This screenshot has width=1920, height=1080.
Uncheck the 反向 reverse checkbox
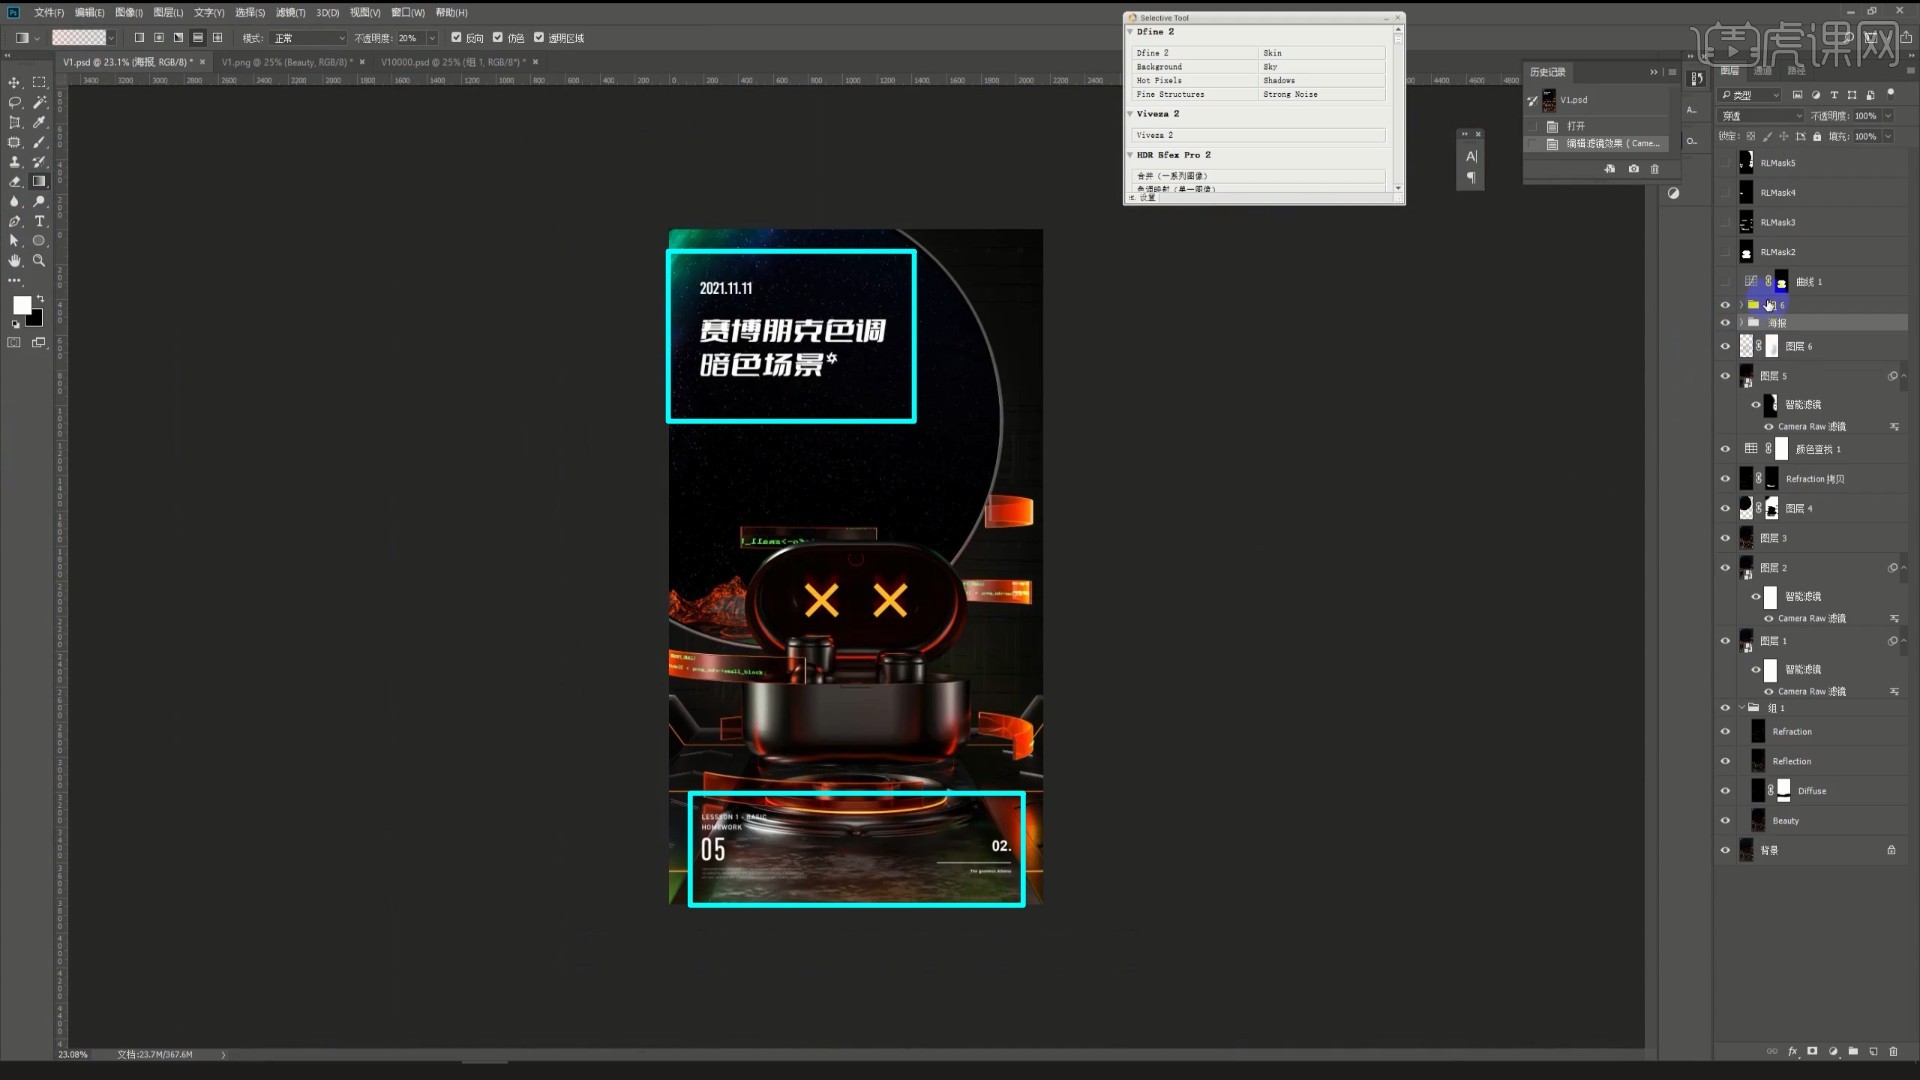coord(456,38)
